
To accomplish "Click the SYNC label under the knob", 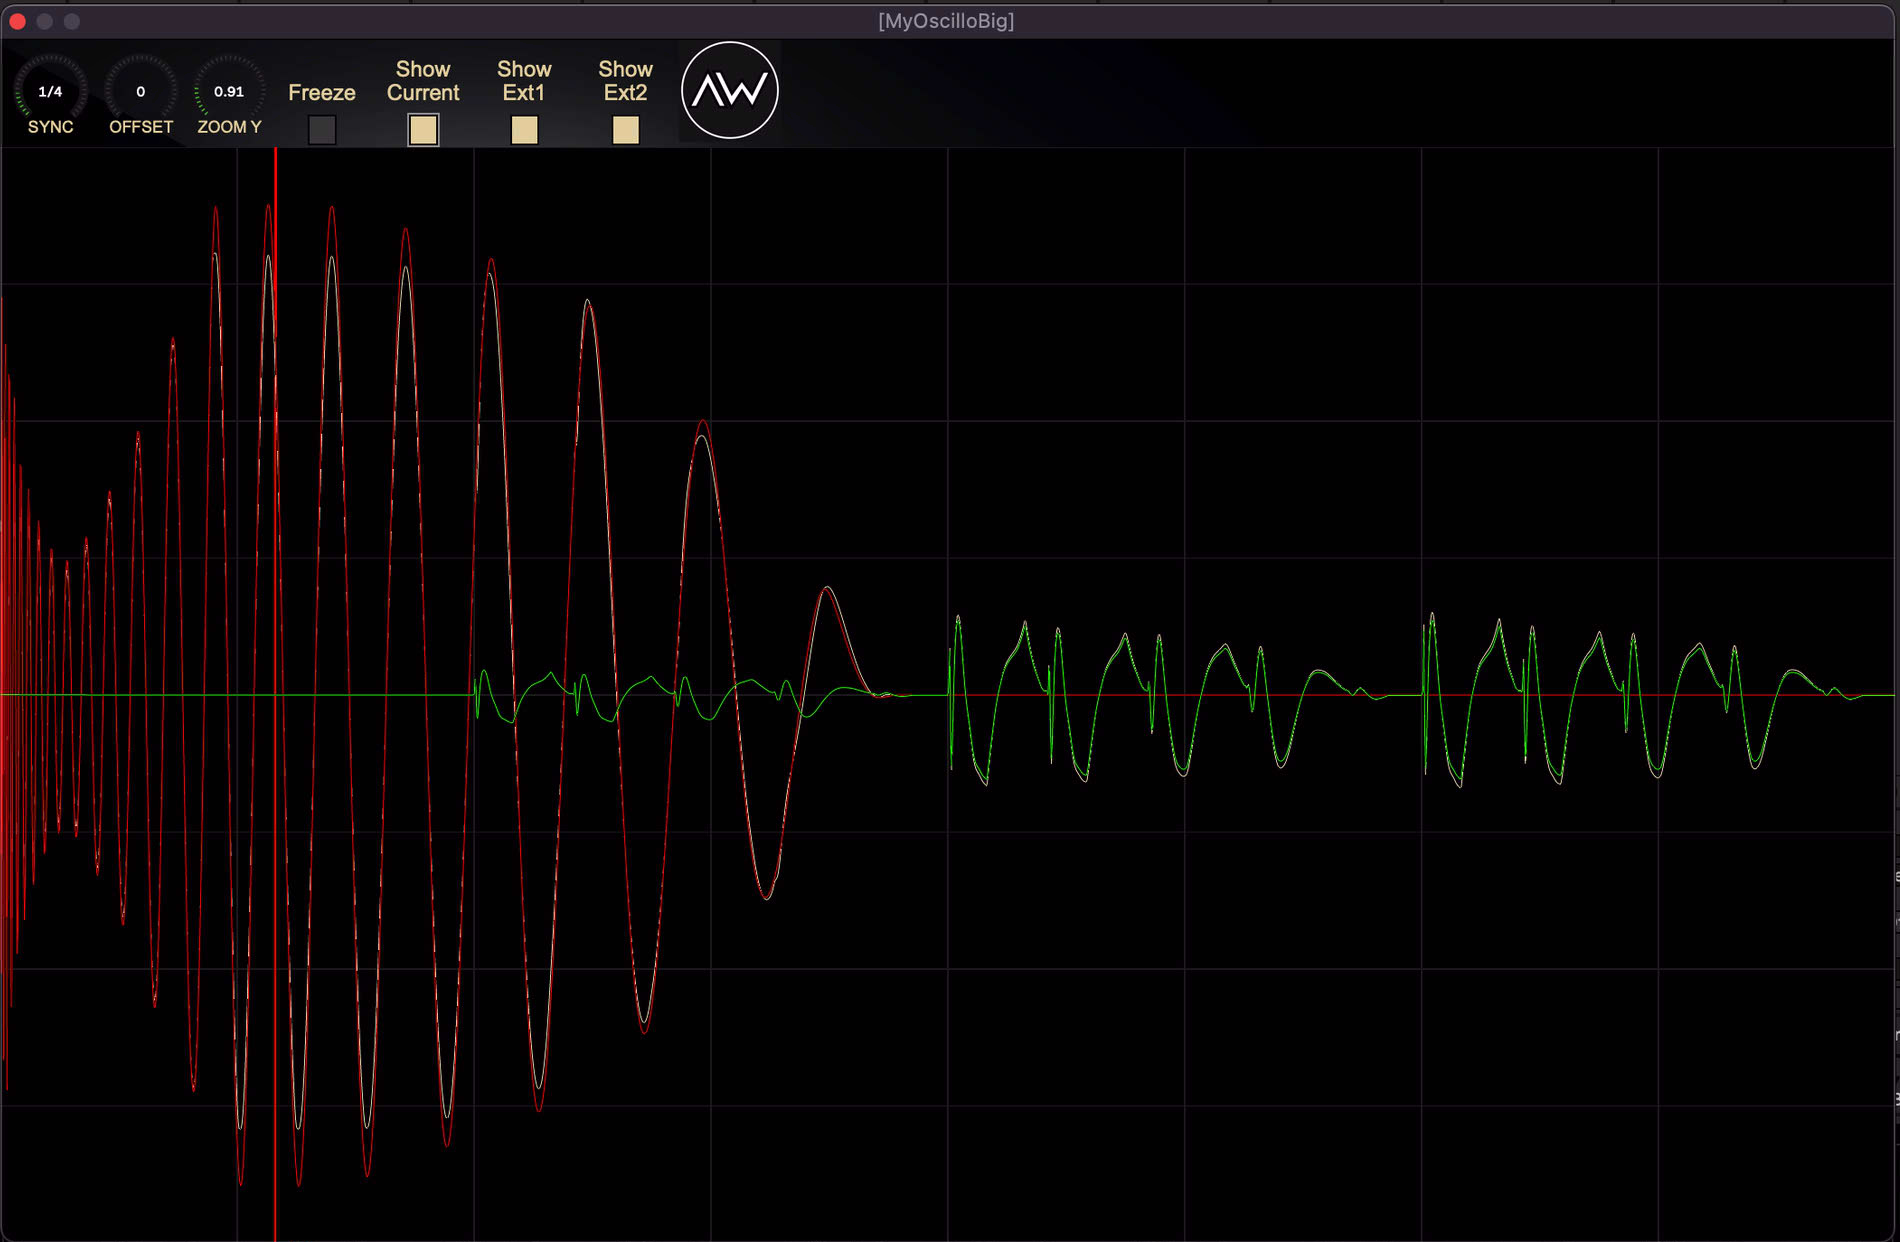I will tap(49, 127).
